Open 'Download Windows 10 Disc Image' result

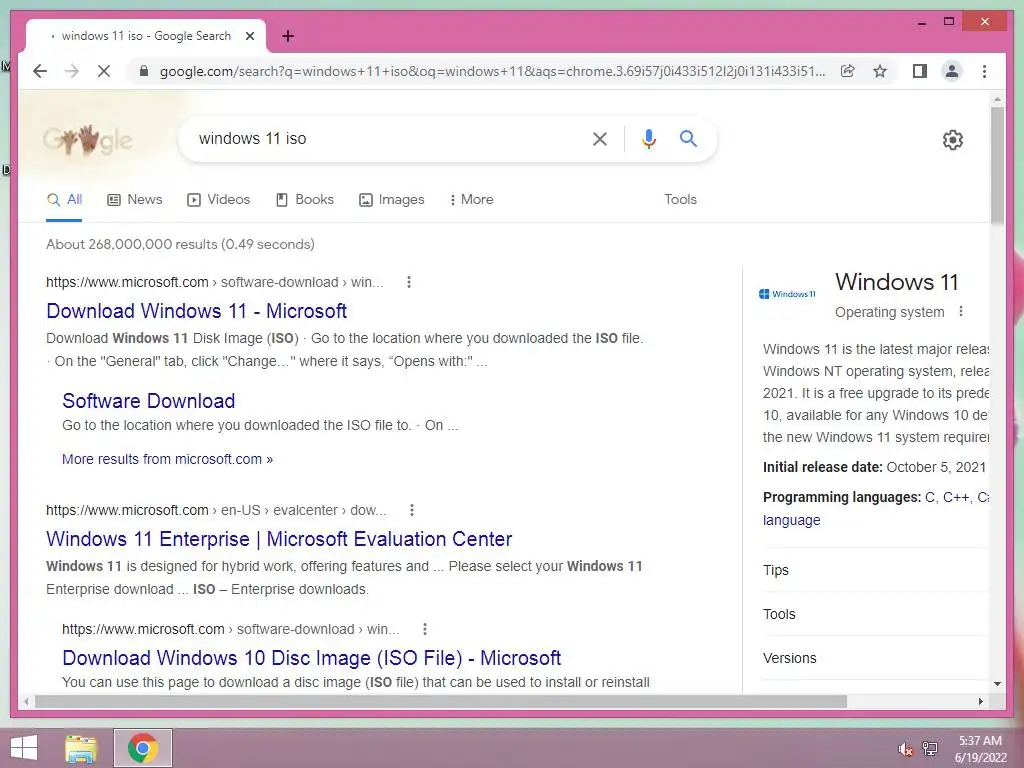tap(312, 658)
